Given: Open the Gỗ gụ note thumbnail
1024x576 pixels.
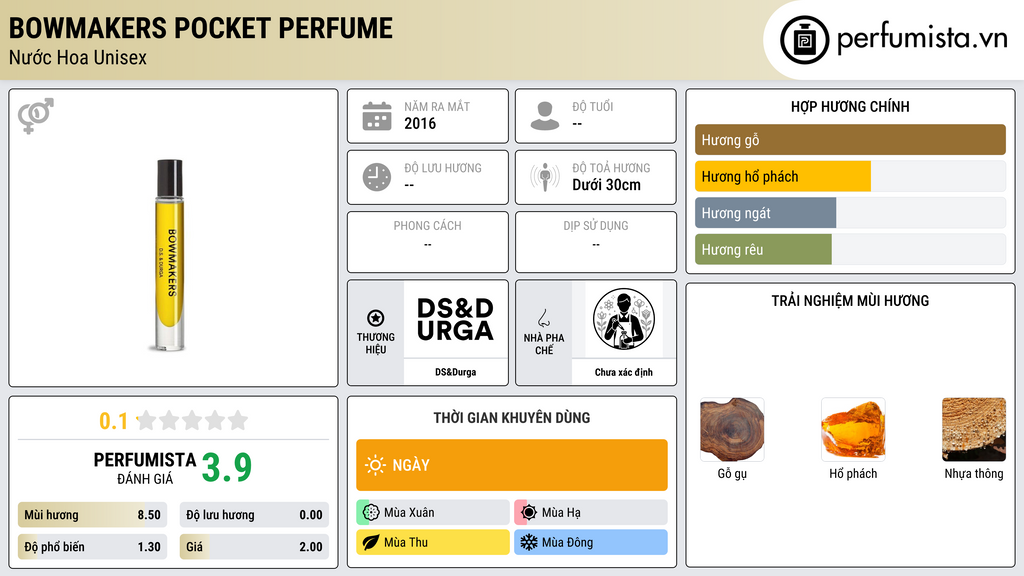Looking at the screenshot, I should (x=731, y=429).
